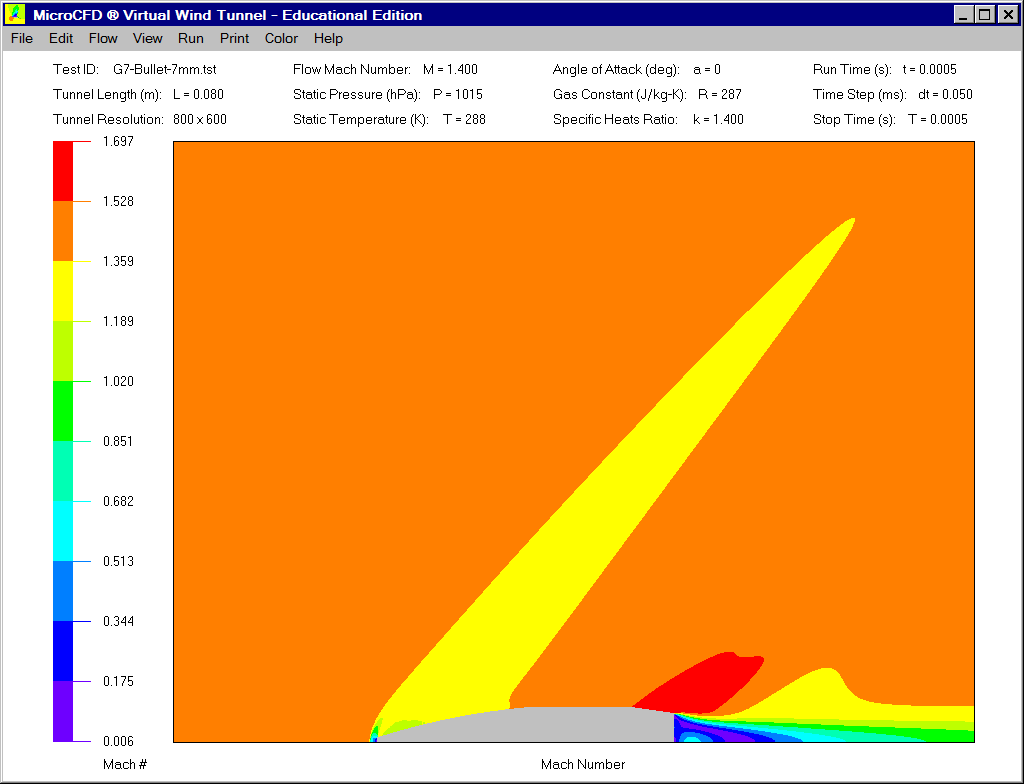Click the aquamarine legend swatch below 0.851
Screen dimensions: 1024x784
point(63,472)
